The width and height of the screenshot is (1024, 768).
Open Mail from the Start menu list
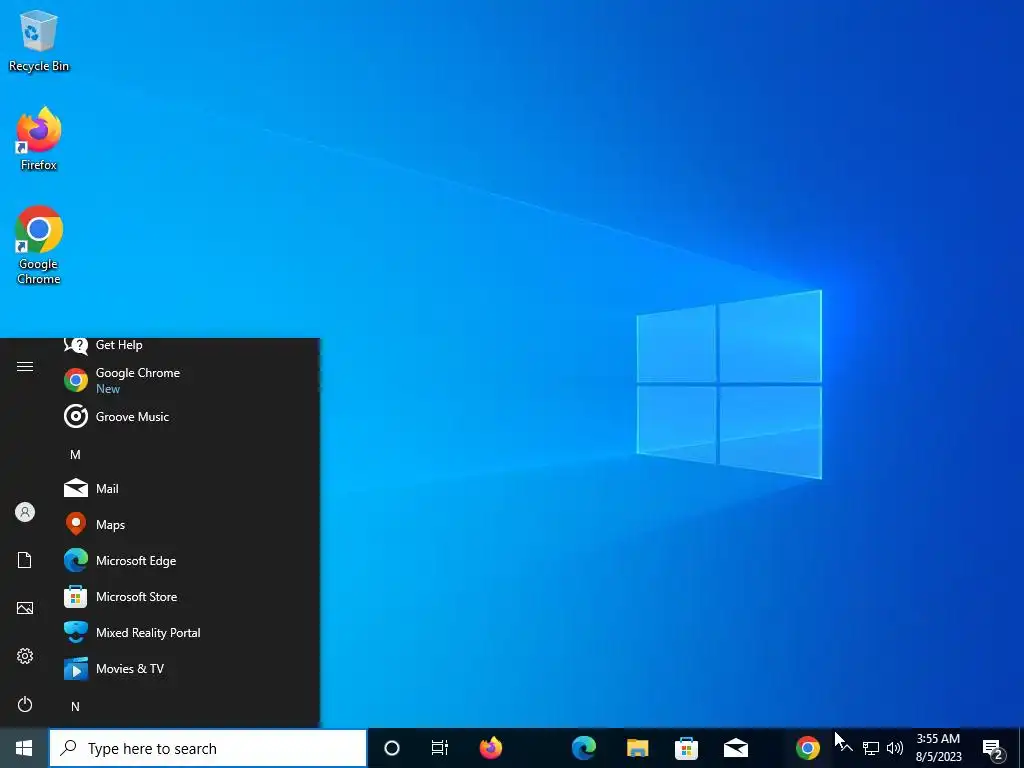(187, 488)
